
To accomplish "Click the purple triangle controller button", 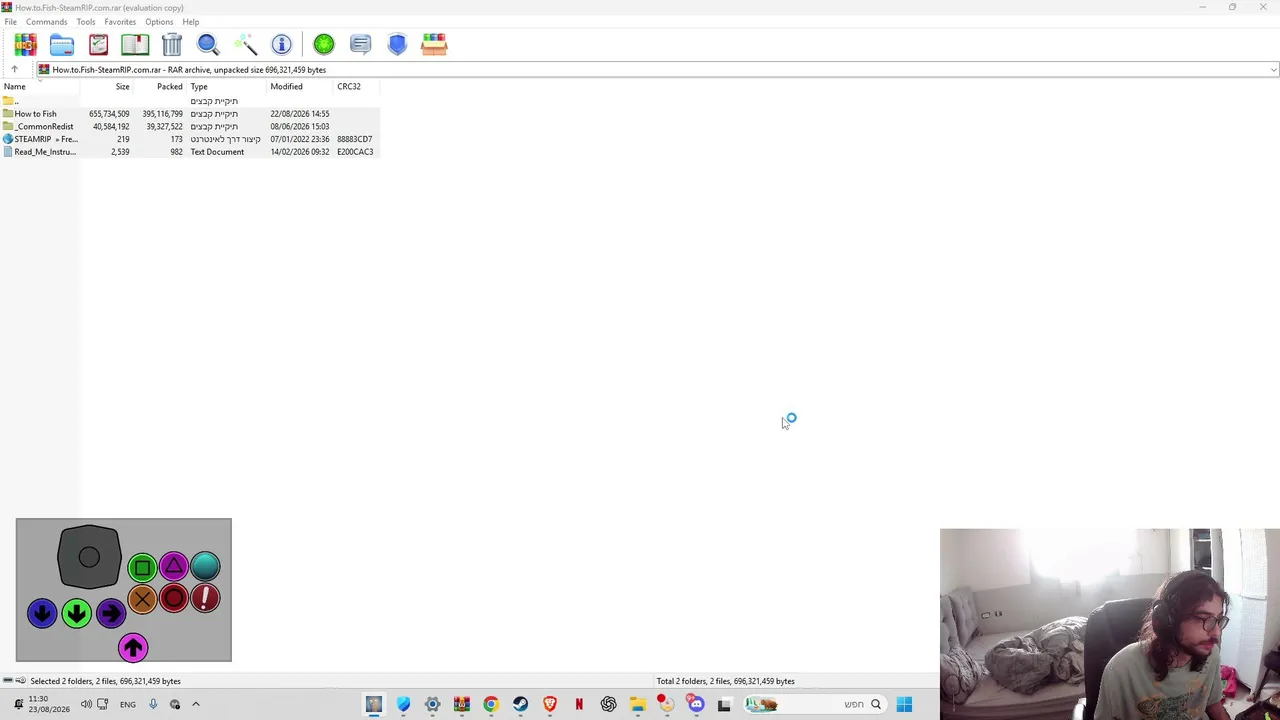I will coord(173,567).
